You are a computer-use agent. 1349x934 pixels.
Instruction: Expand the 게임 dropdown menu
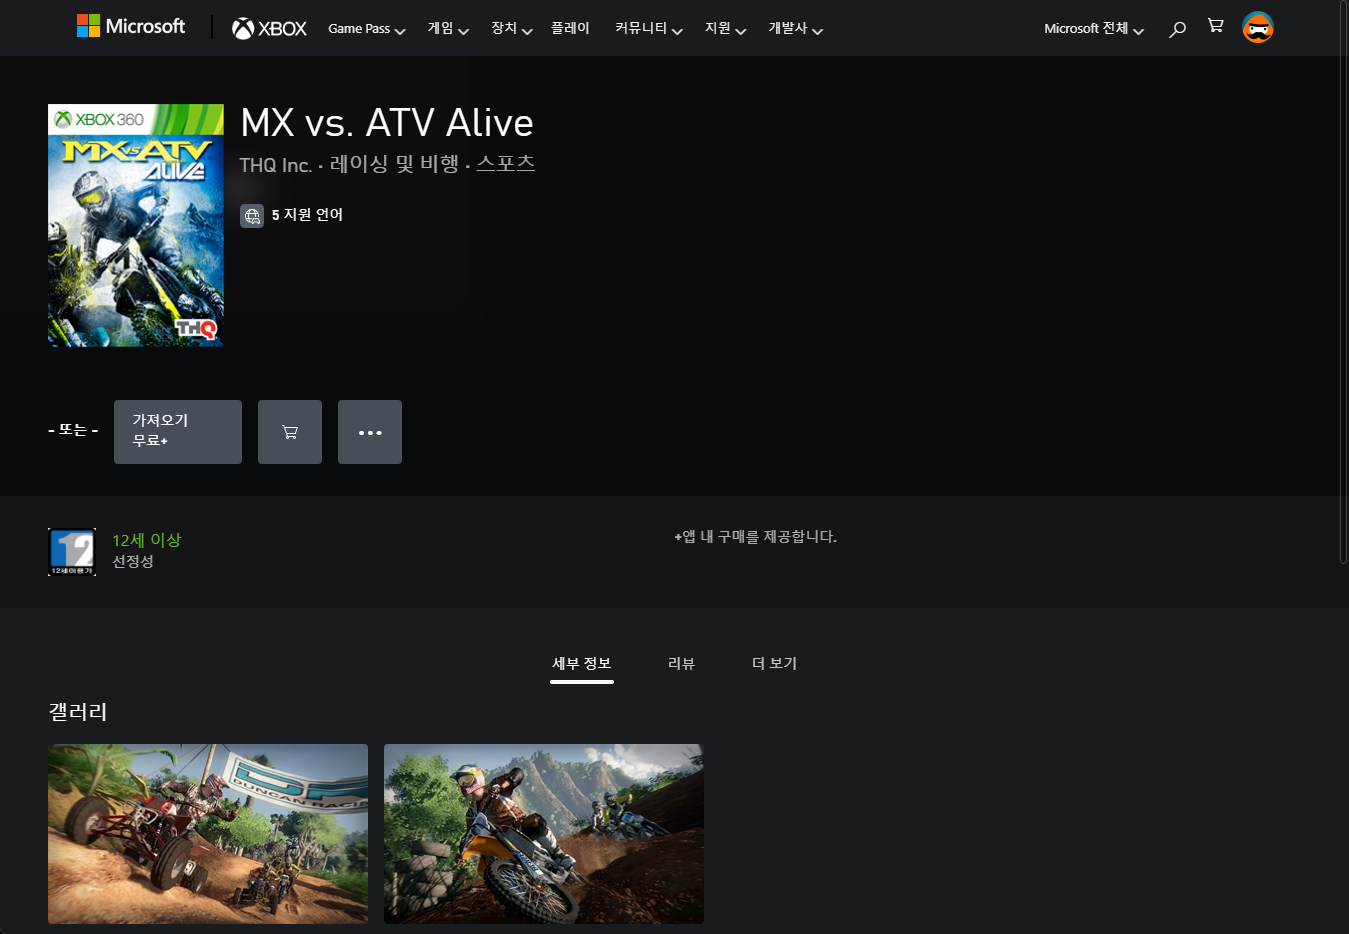[448, 29]
